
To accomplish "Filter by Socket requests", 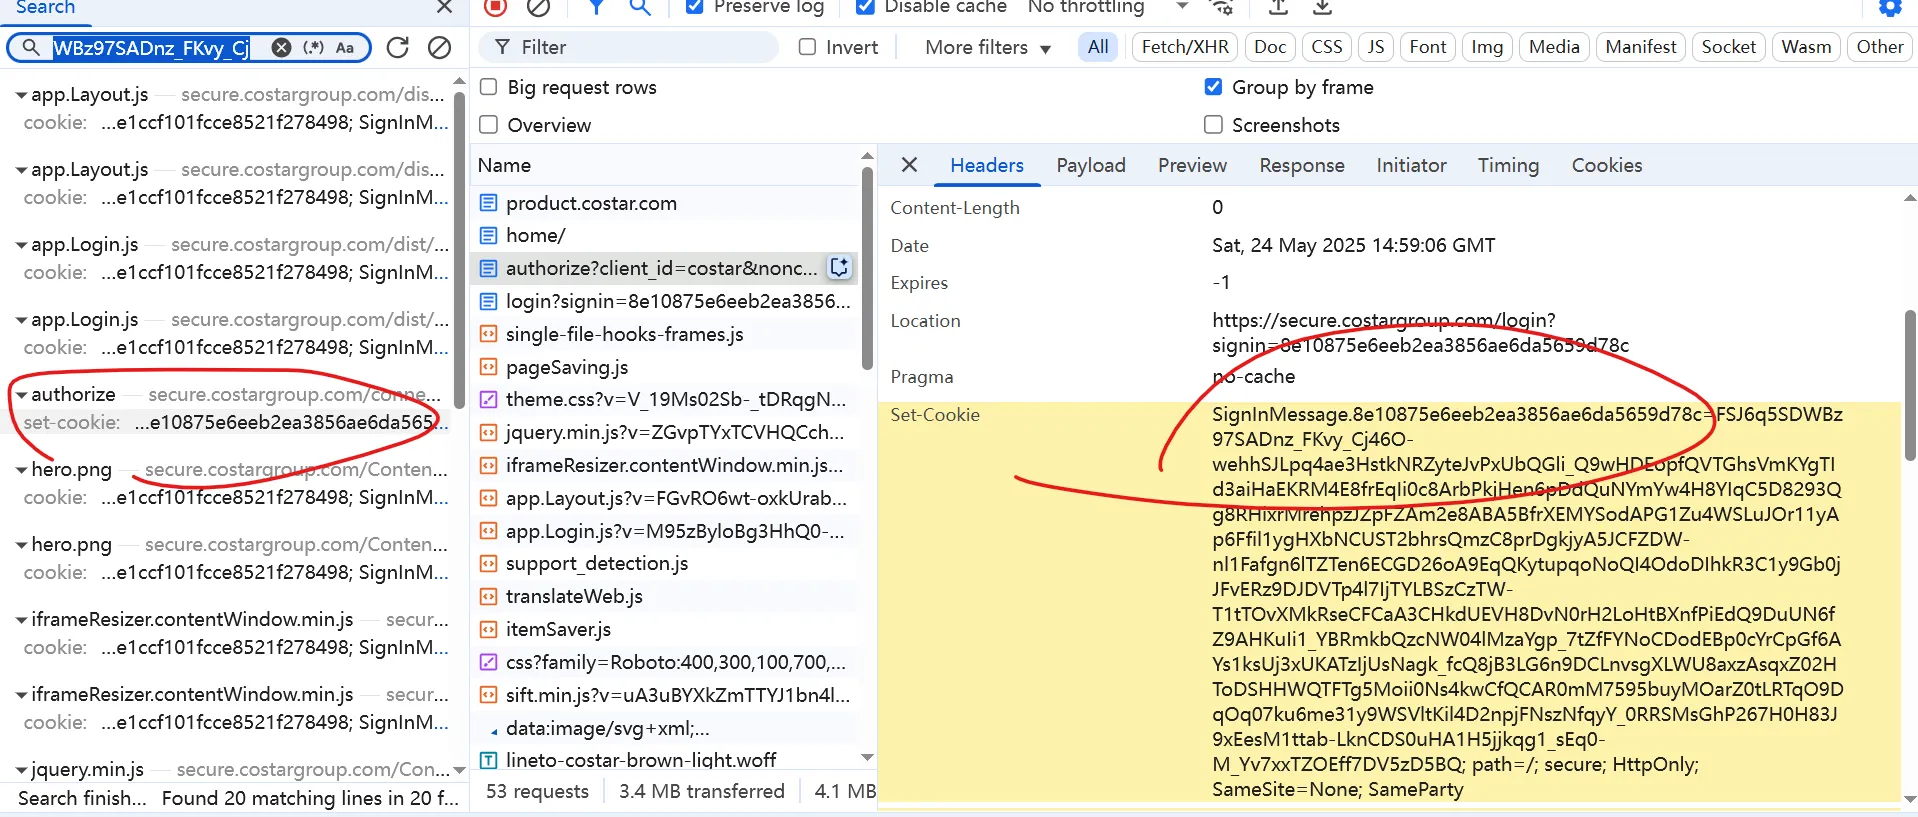I will coord(1728,47).
